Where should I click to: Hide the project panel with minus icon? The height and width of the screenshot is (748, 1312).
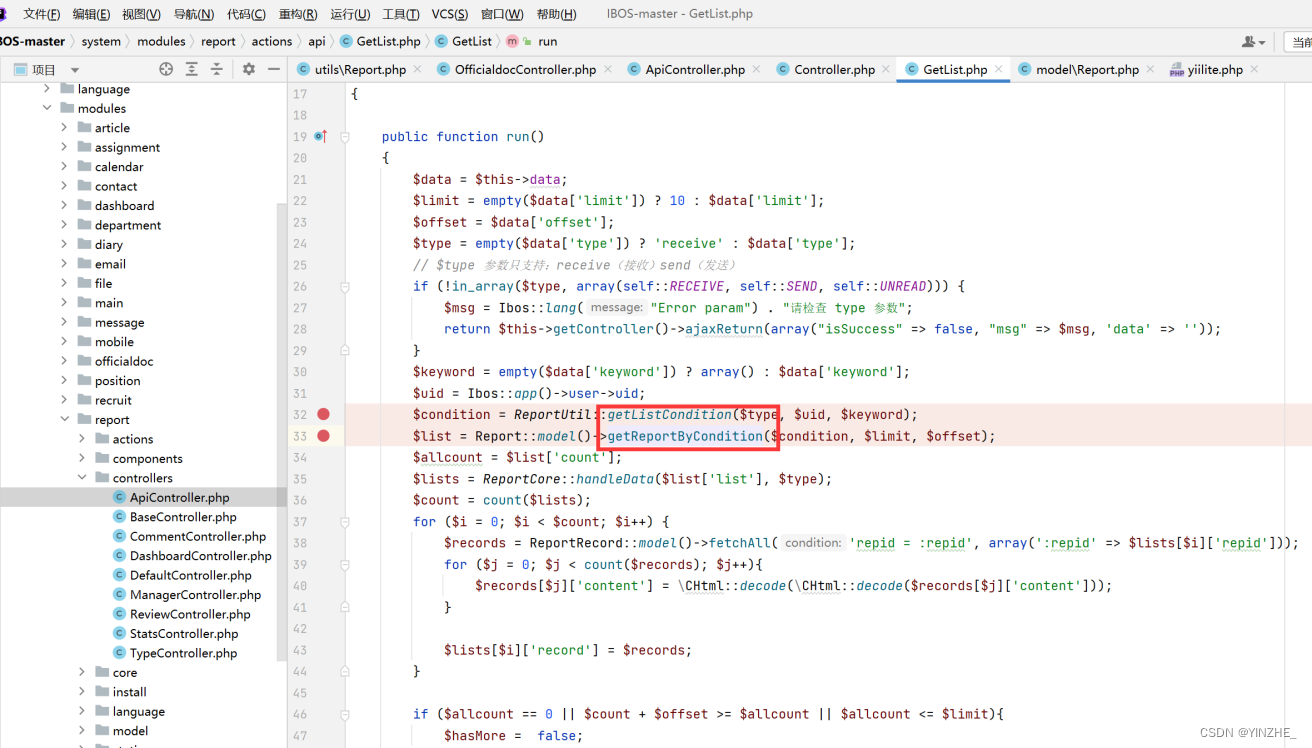click(274, 69)
